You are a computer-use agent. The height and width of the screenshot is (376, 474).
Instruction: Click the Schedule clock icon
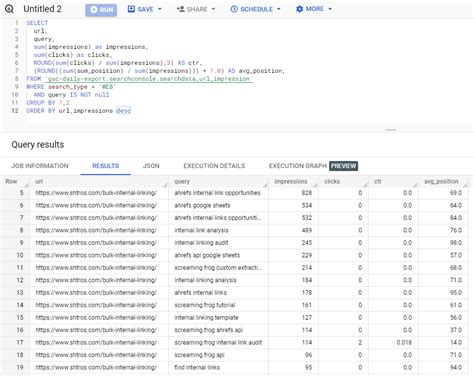pyautogui.click(x=234, y=9)
